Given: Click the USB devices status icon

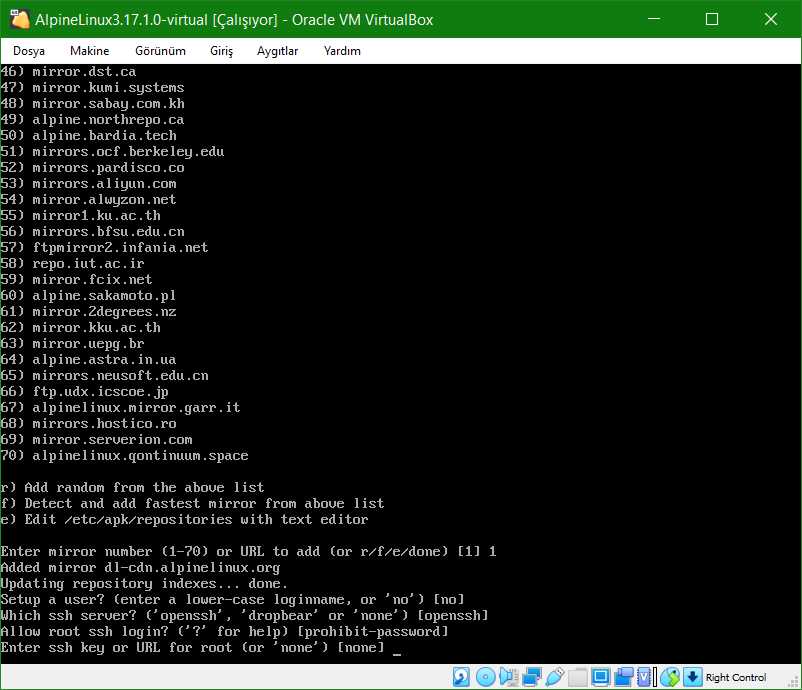Looking at the screenshot, I should pyautogui.click(x=554, y=677).
